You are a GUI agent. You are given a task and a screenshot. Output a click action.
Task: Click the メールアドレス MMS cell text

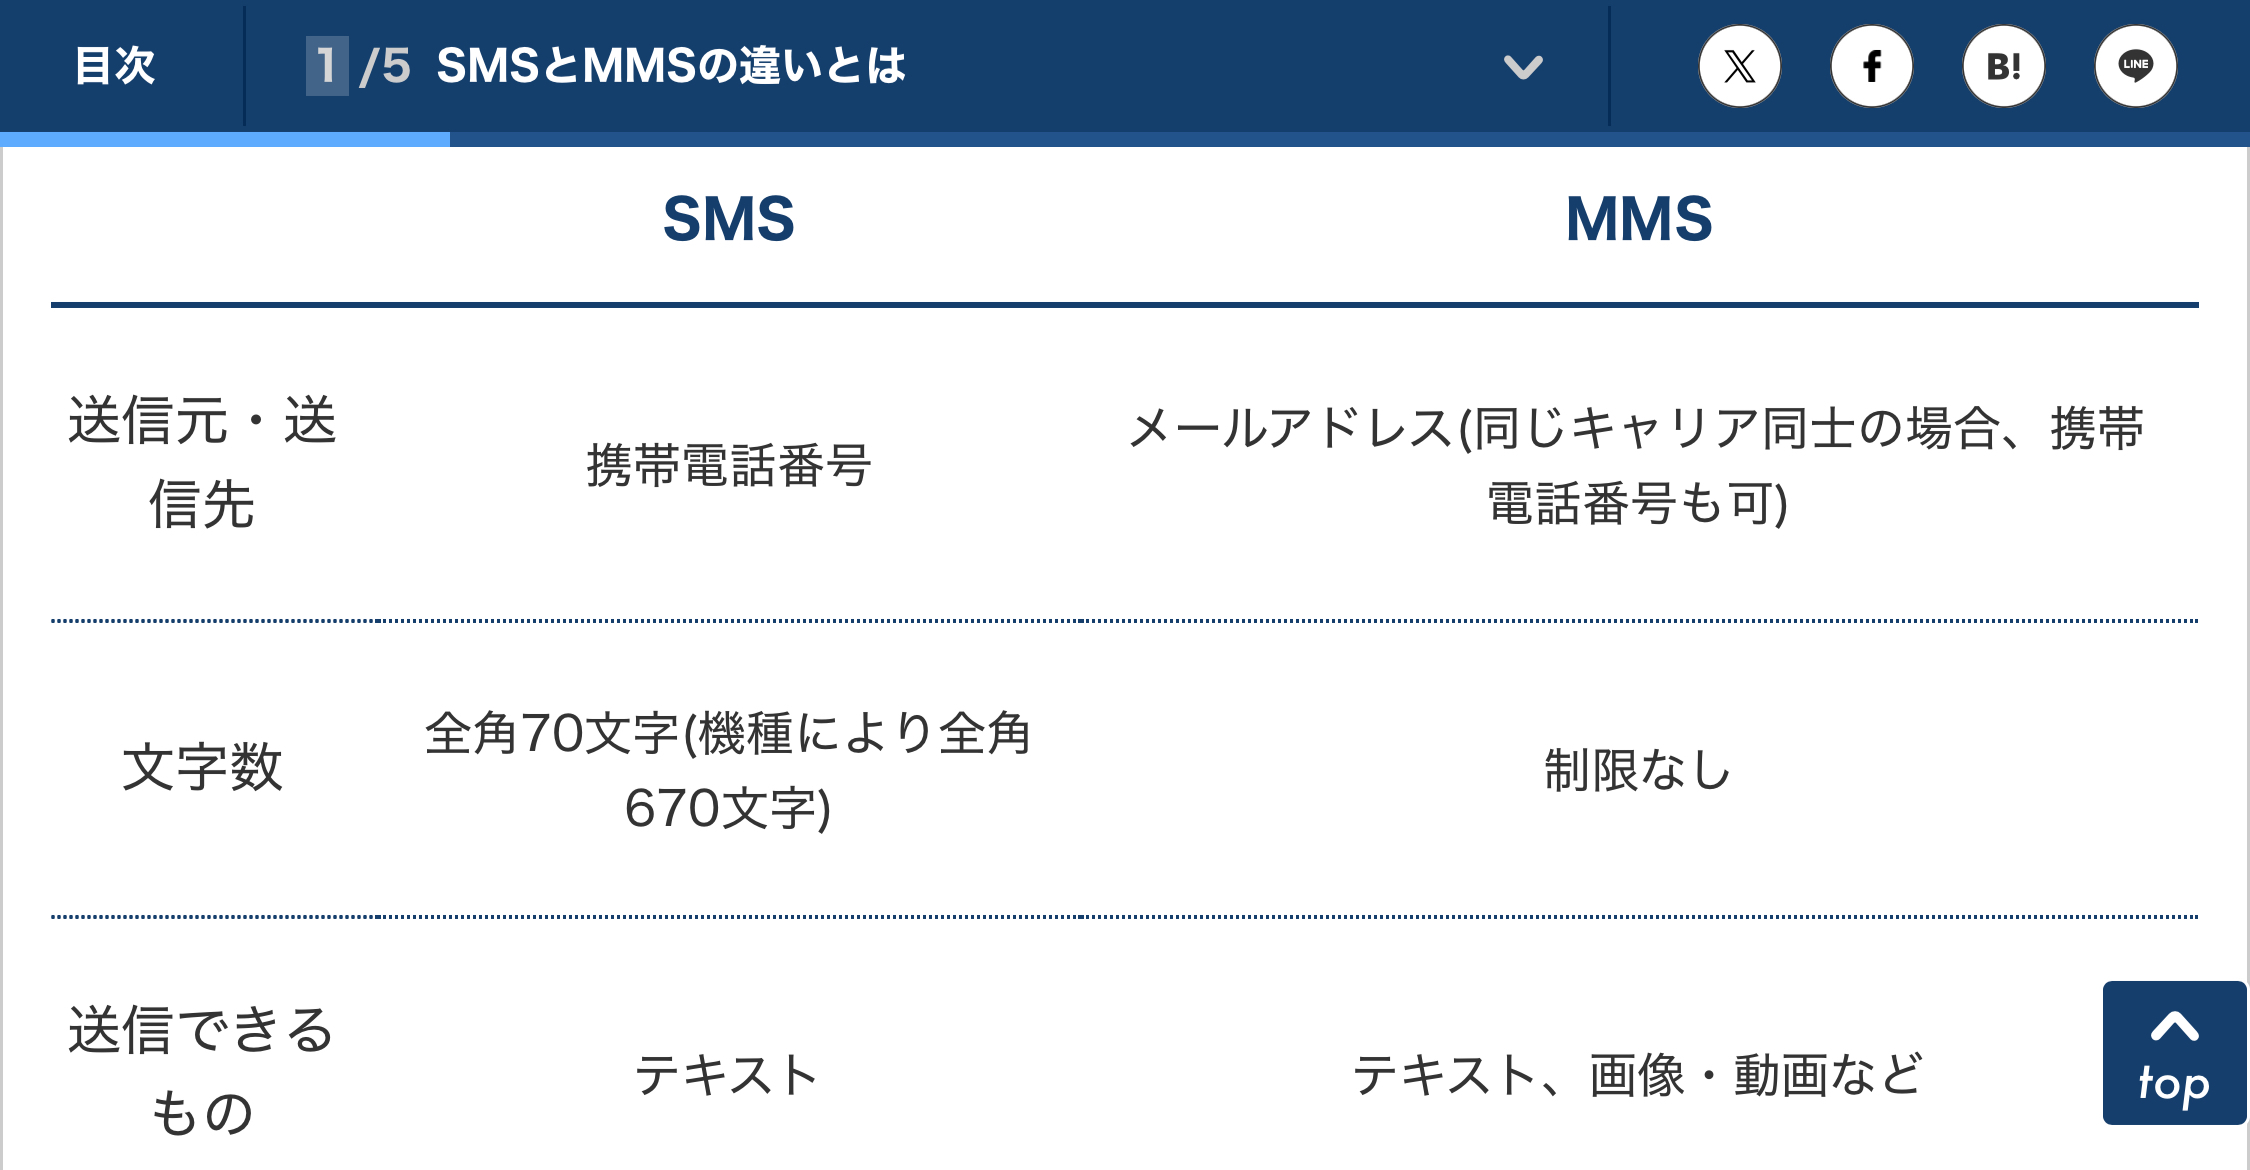point(1636,466)
